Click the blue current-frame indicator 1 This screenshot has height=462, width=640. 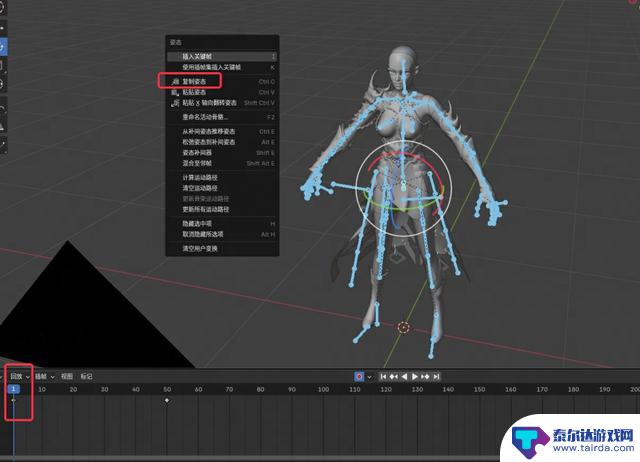13,389
